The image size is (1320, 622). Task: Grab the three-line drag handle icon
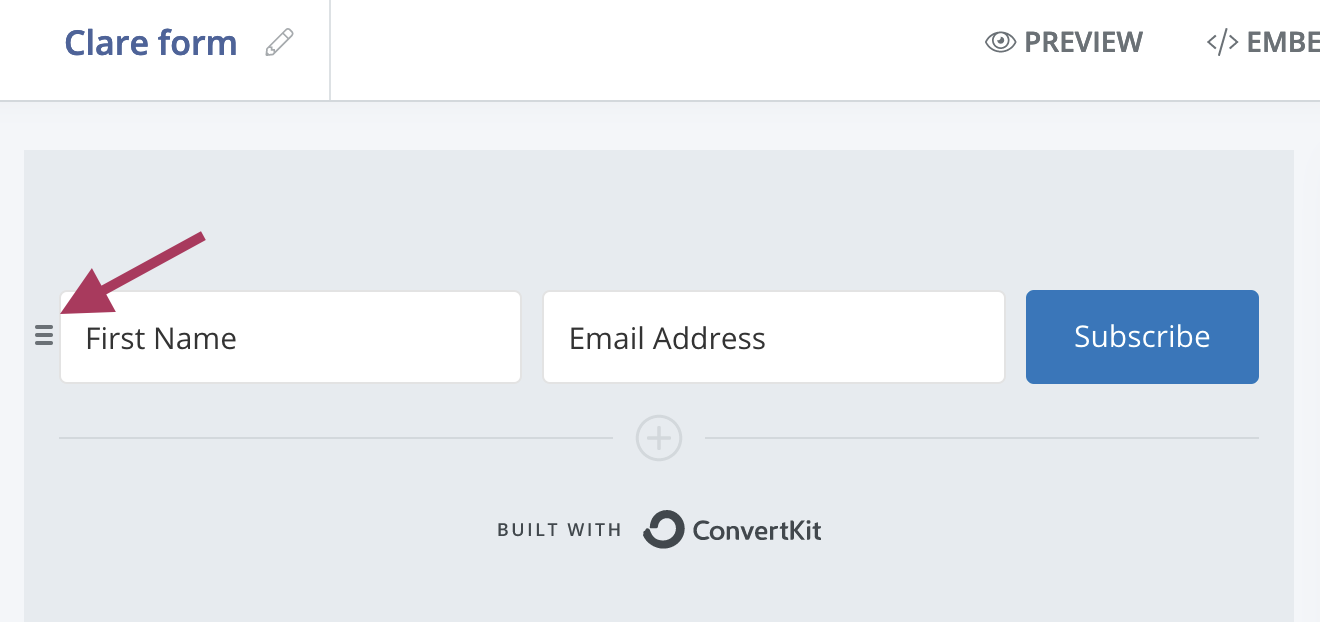43,336
